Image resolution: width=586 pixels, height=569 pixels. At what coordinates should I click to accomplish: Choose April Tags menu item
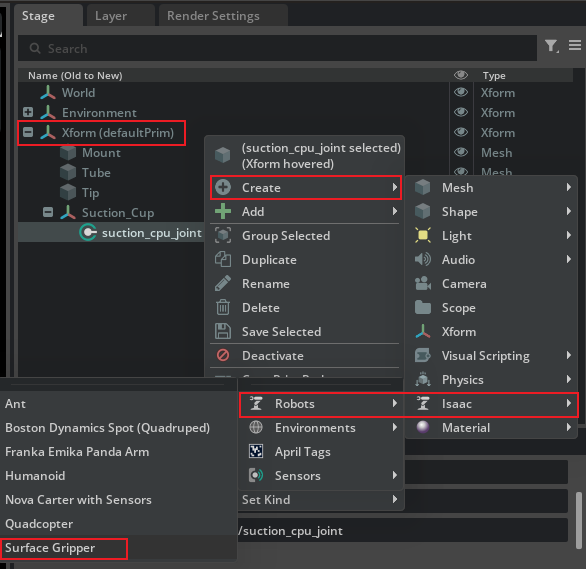322,452
